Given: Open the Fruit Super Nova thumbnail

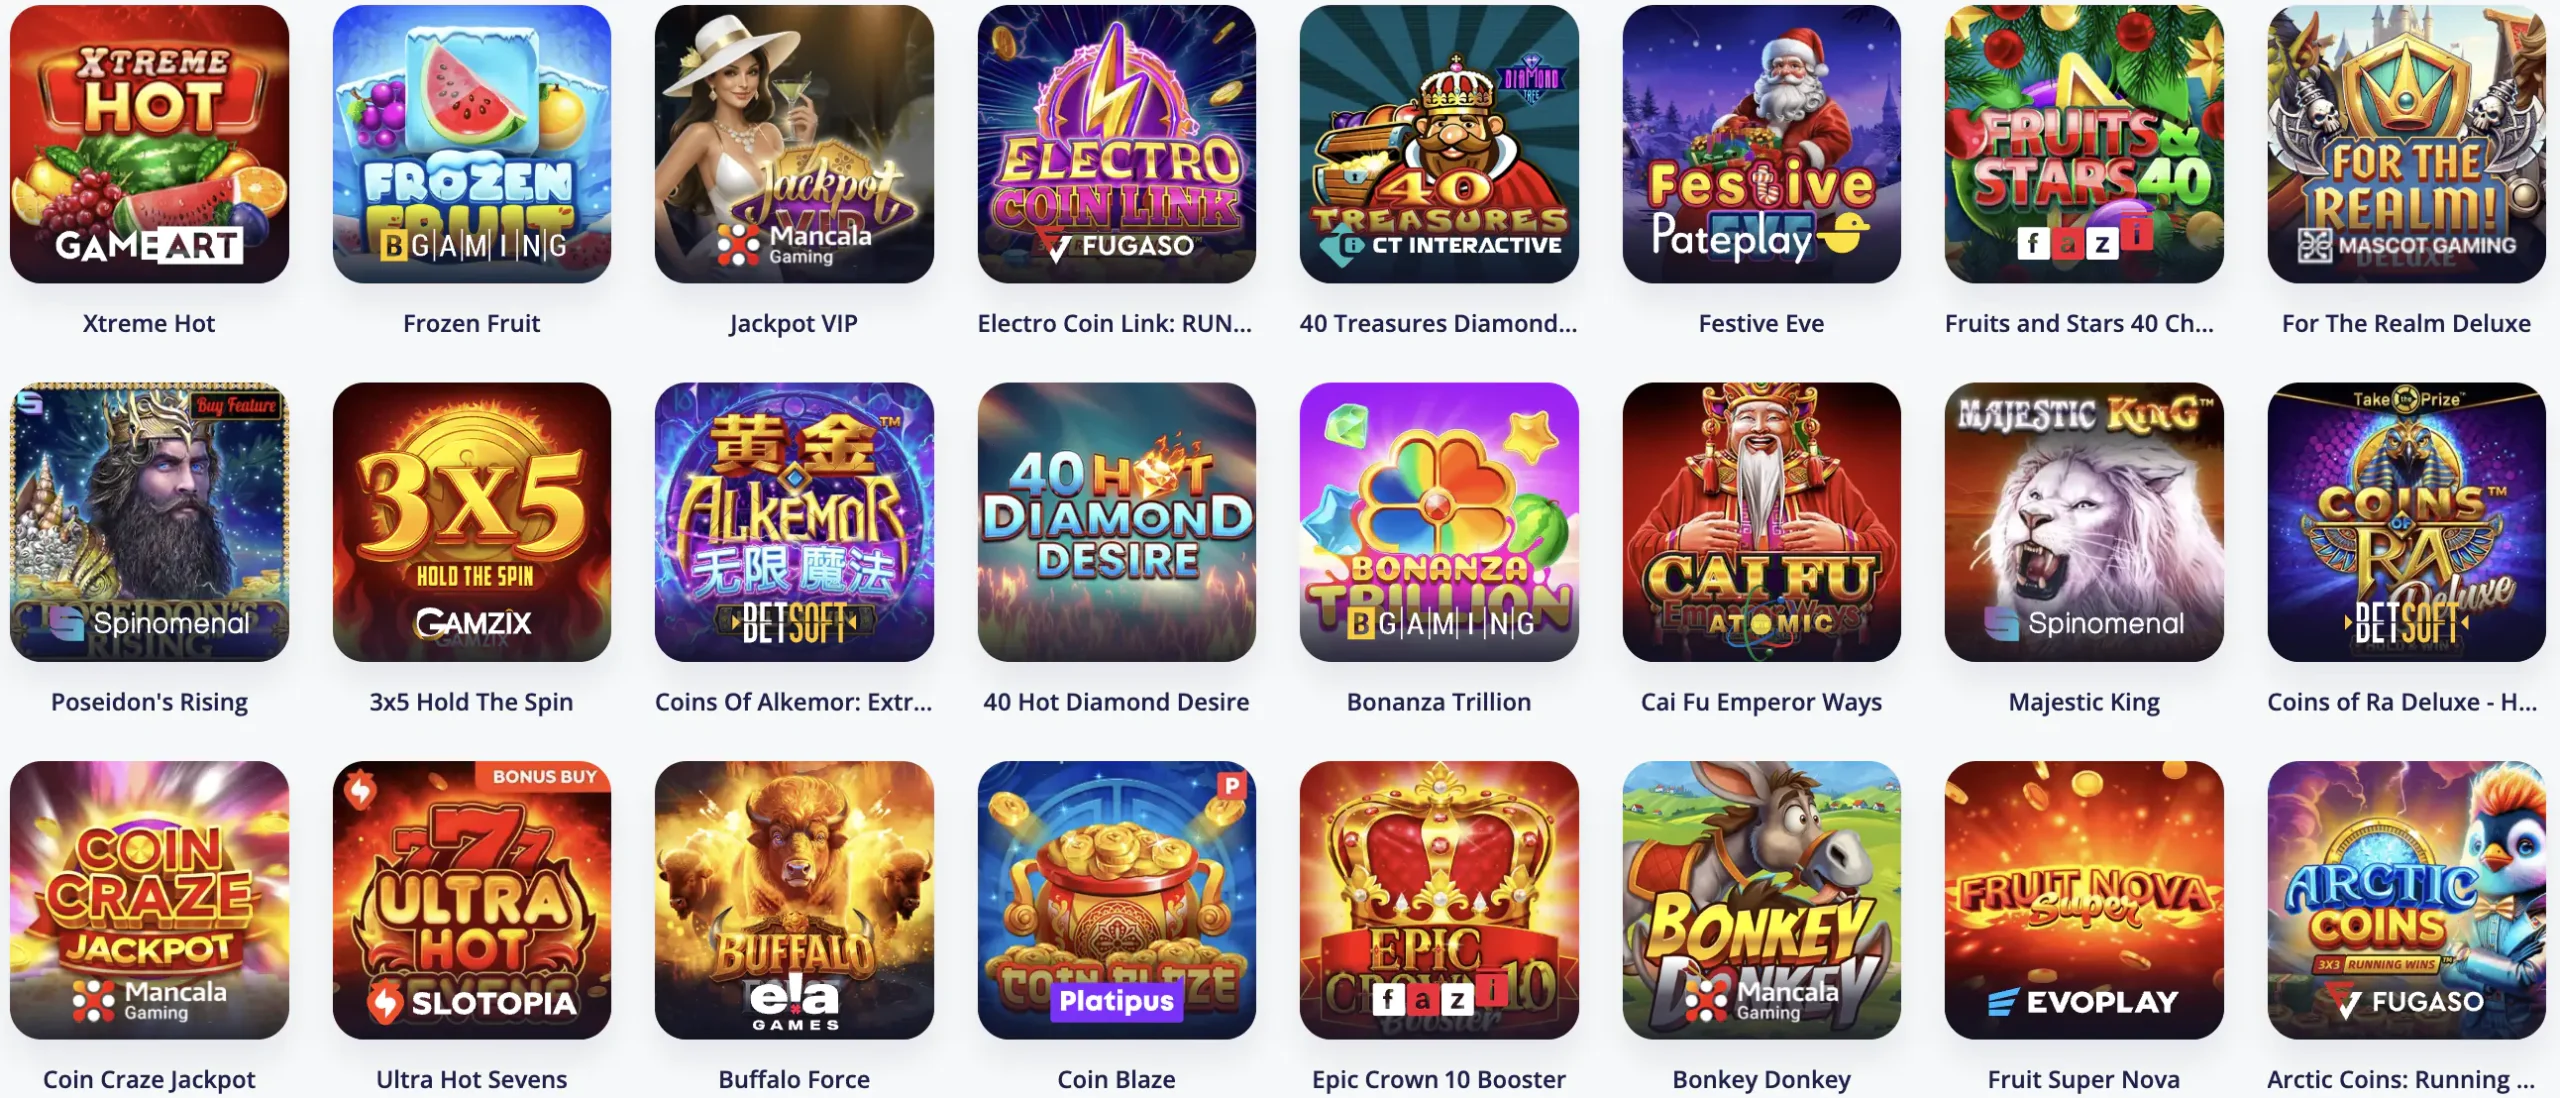Looking at the screenshot, I should (x=2084, y=900).
